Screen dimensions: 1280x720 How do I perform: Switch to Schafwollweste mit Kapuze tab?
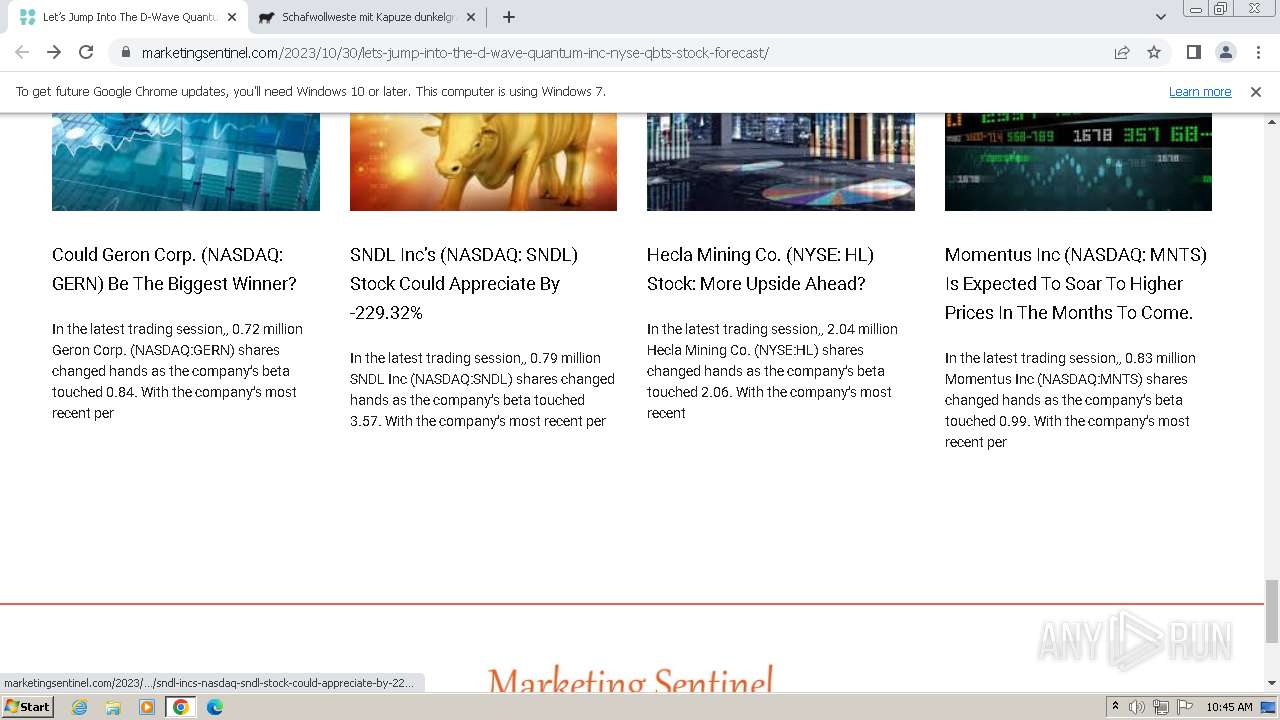click(x=367, y=17)
